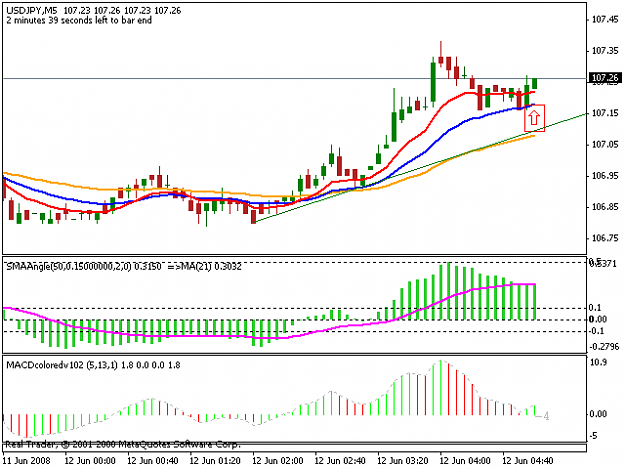Click the -5 scale label in MACD panel
The image size is (625, 469).
tap(593, 436)
